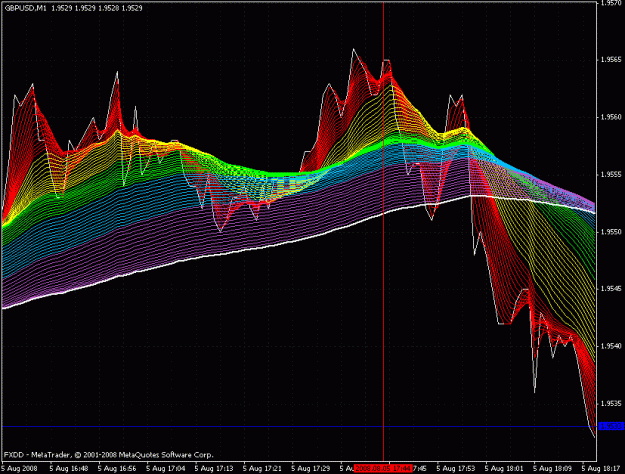The image size is (625, 474).
Task: Click the FXDD - MetaTrader copyright text
Action: click(x=109, y=455)
